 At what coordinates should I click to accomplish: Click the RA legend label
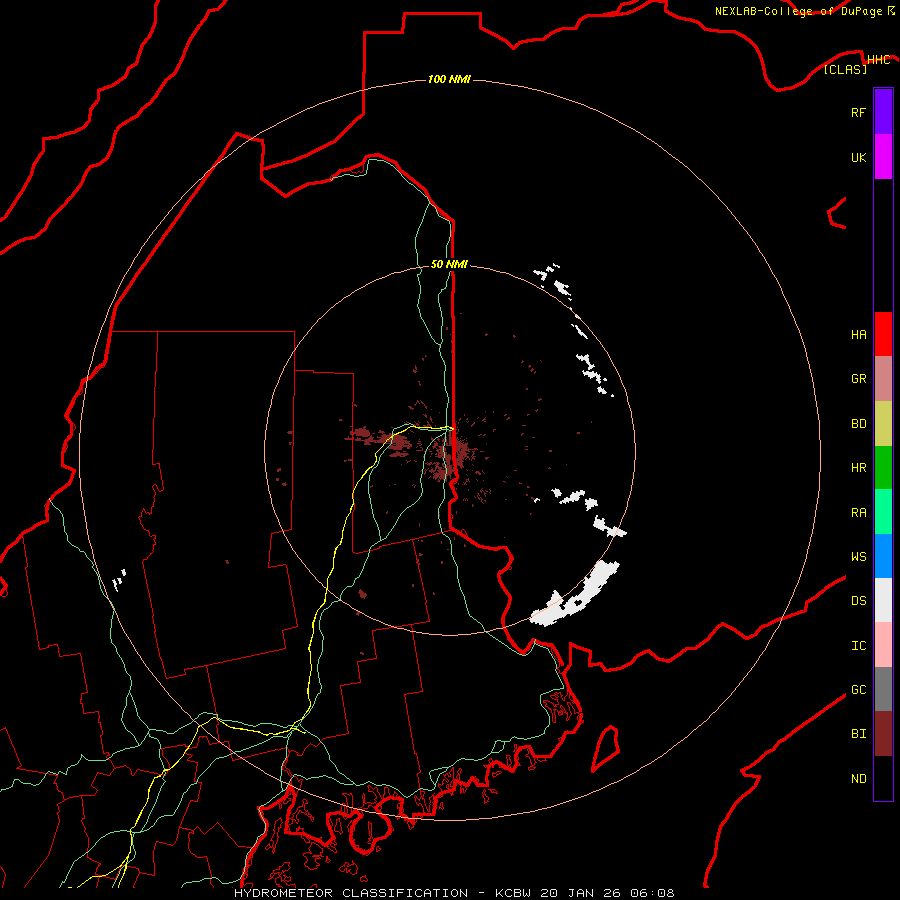click(858, 513)
